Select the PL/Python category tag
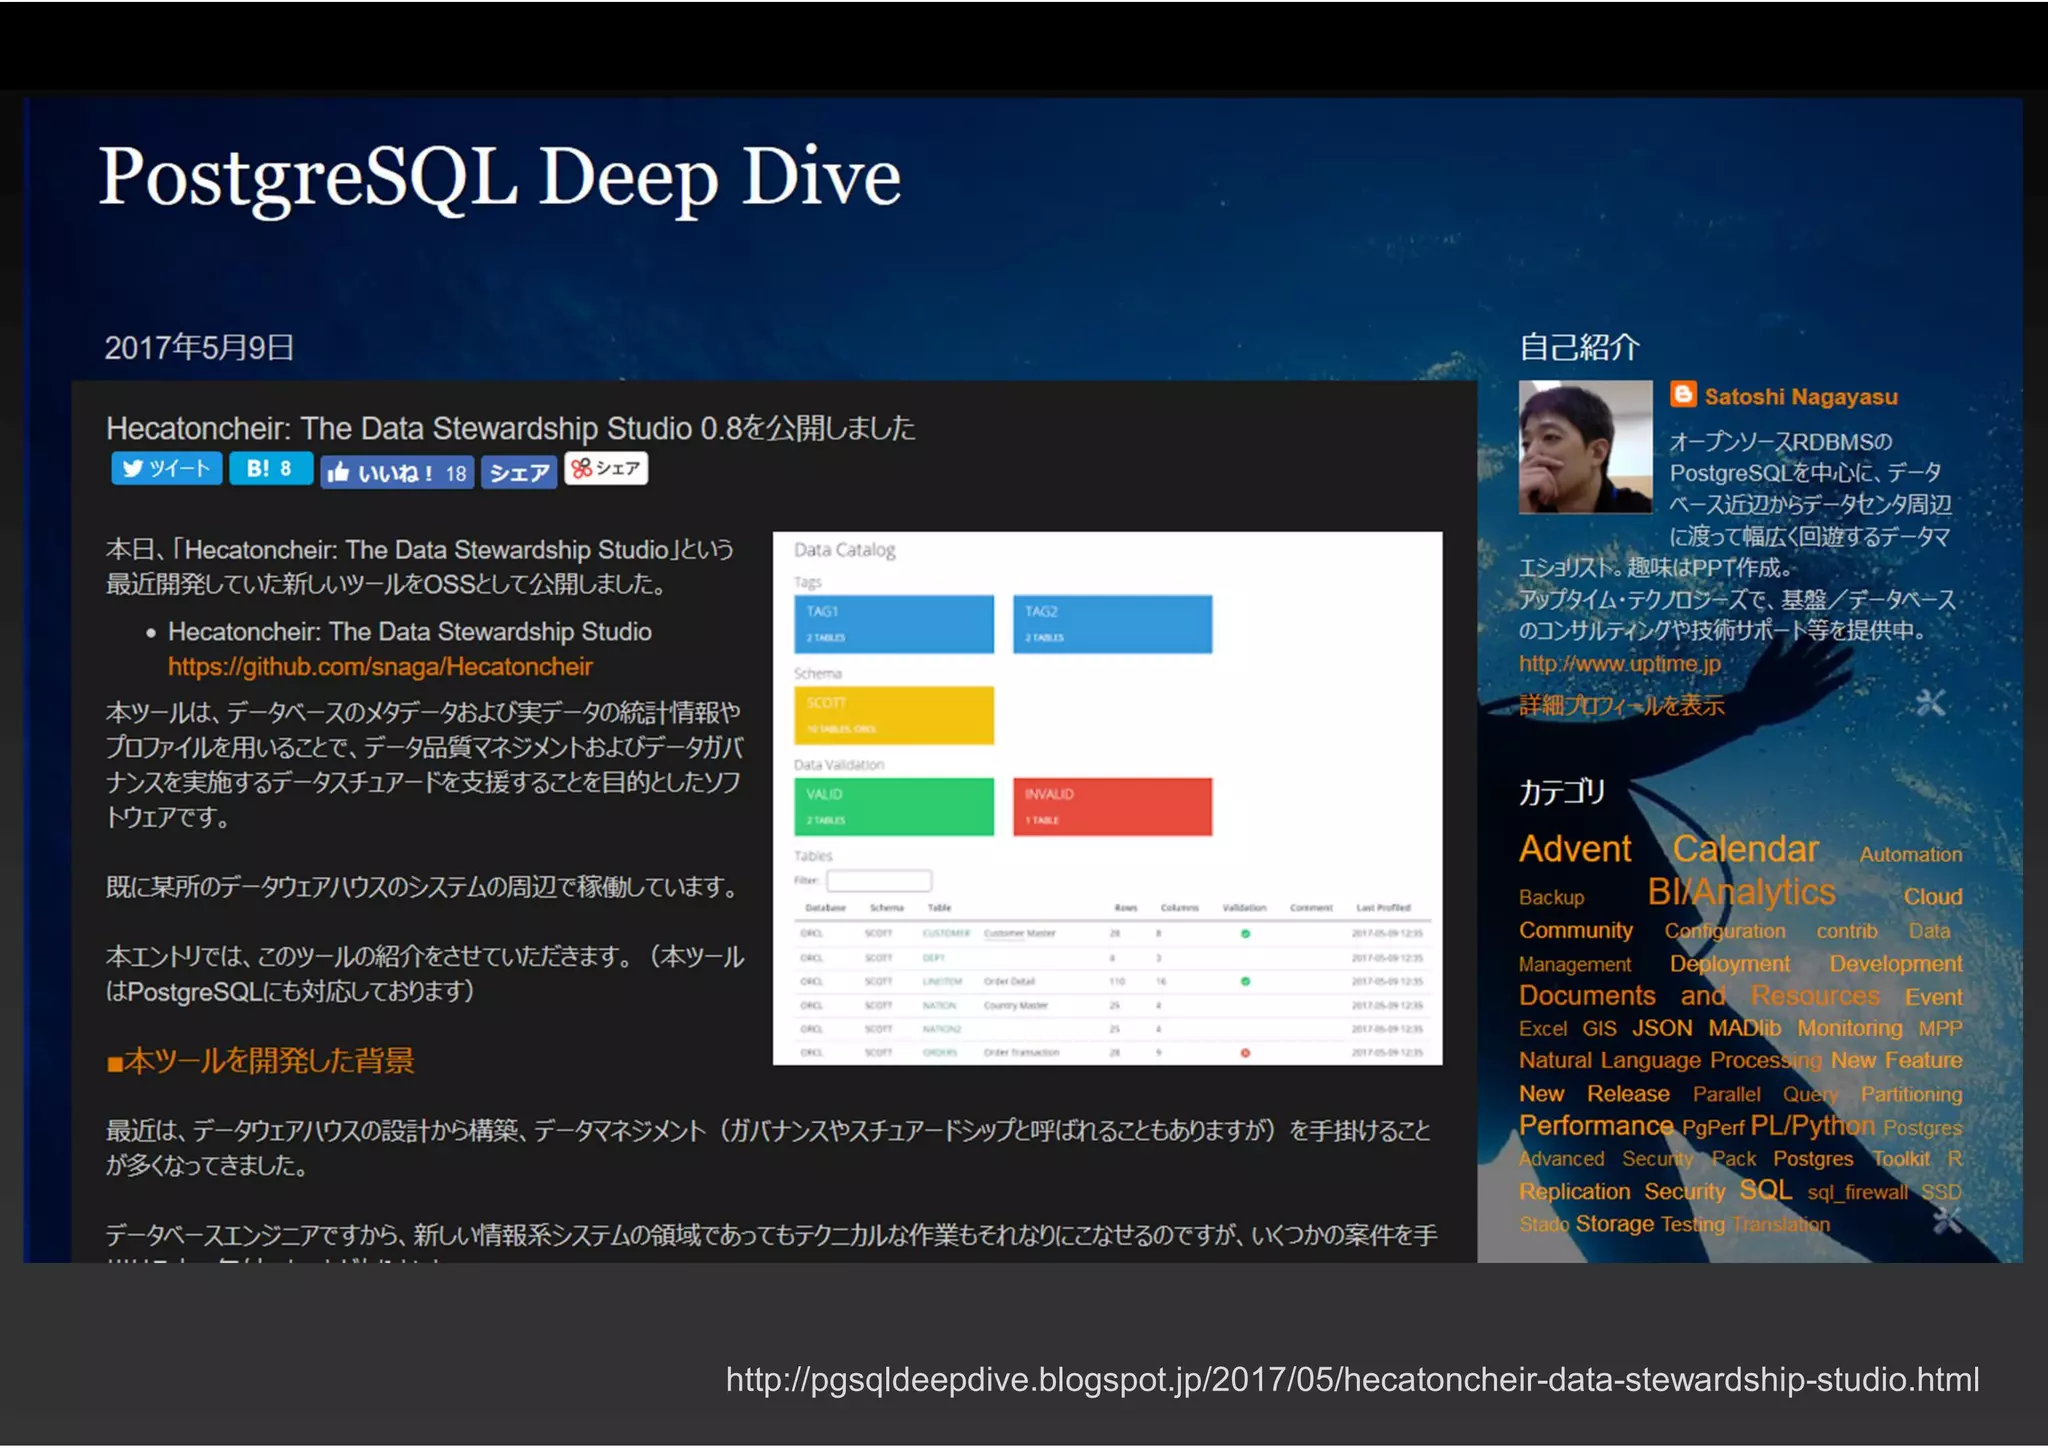Viewport: 2048px width, 1448px height. coord(1812,1126)
